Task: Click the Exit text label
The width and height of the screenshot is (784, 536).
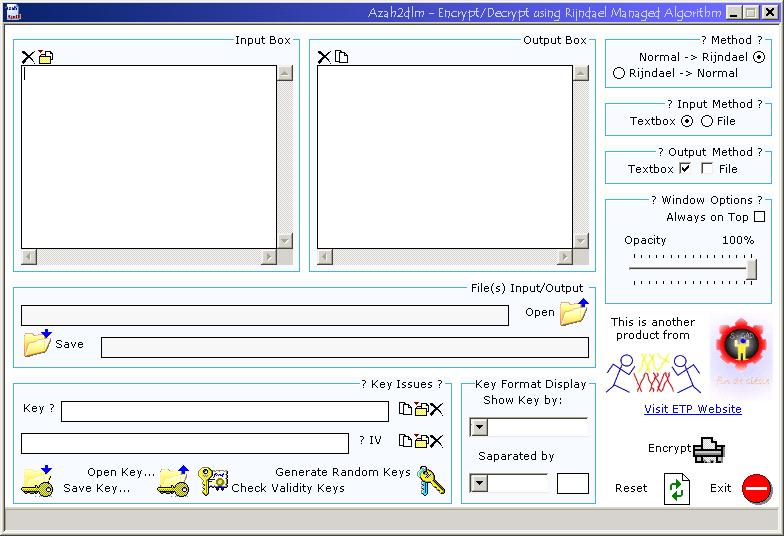Action: tap(720, 488)
